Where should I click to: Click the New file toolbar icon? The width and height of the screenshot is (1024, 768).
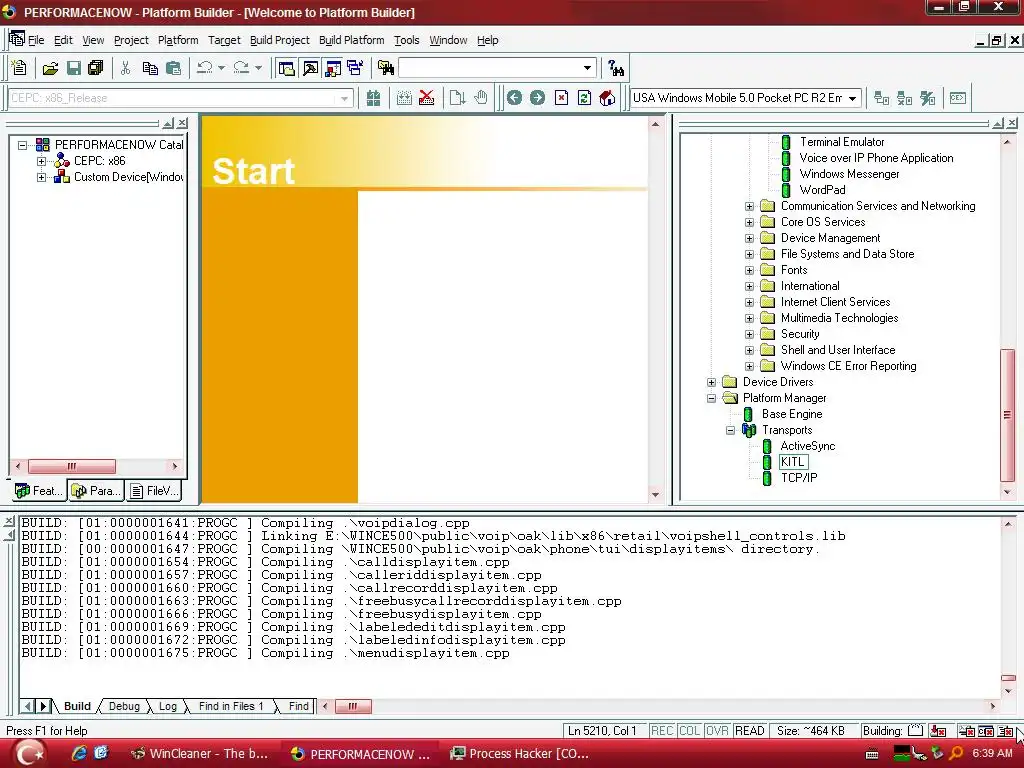pyautogui.click(x=19, y=68)
